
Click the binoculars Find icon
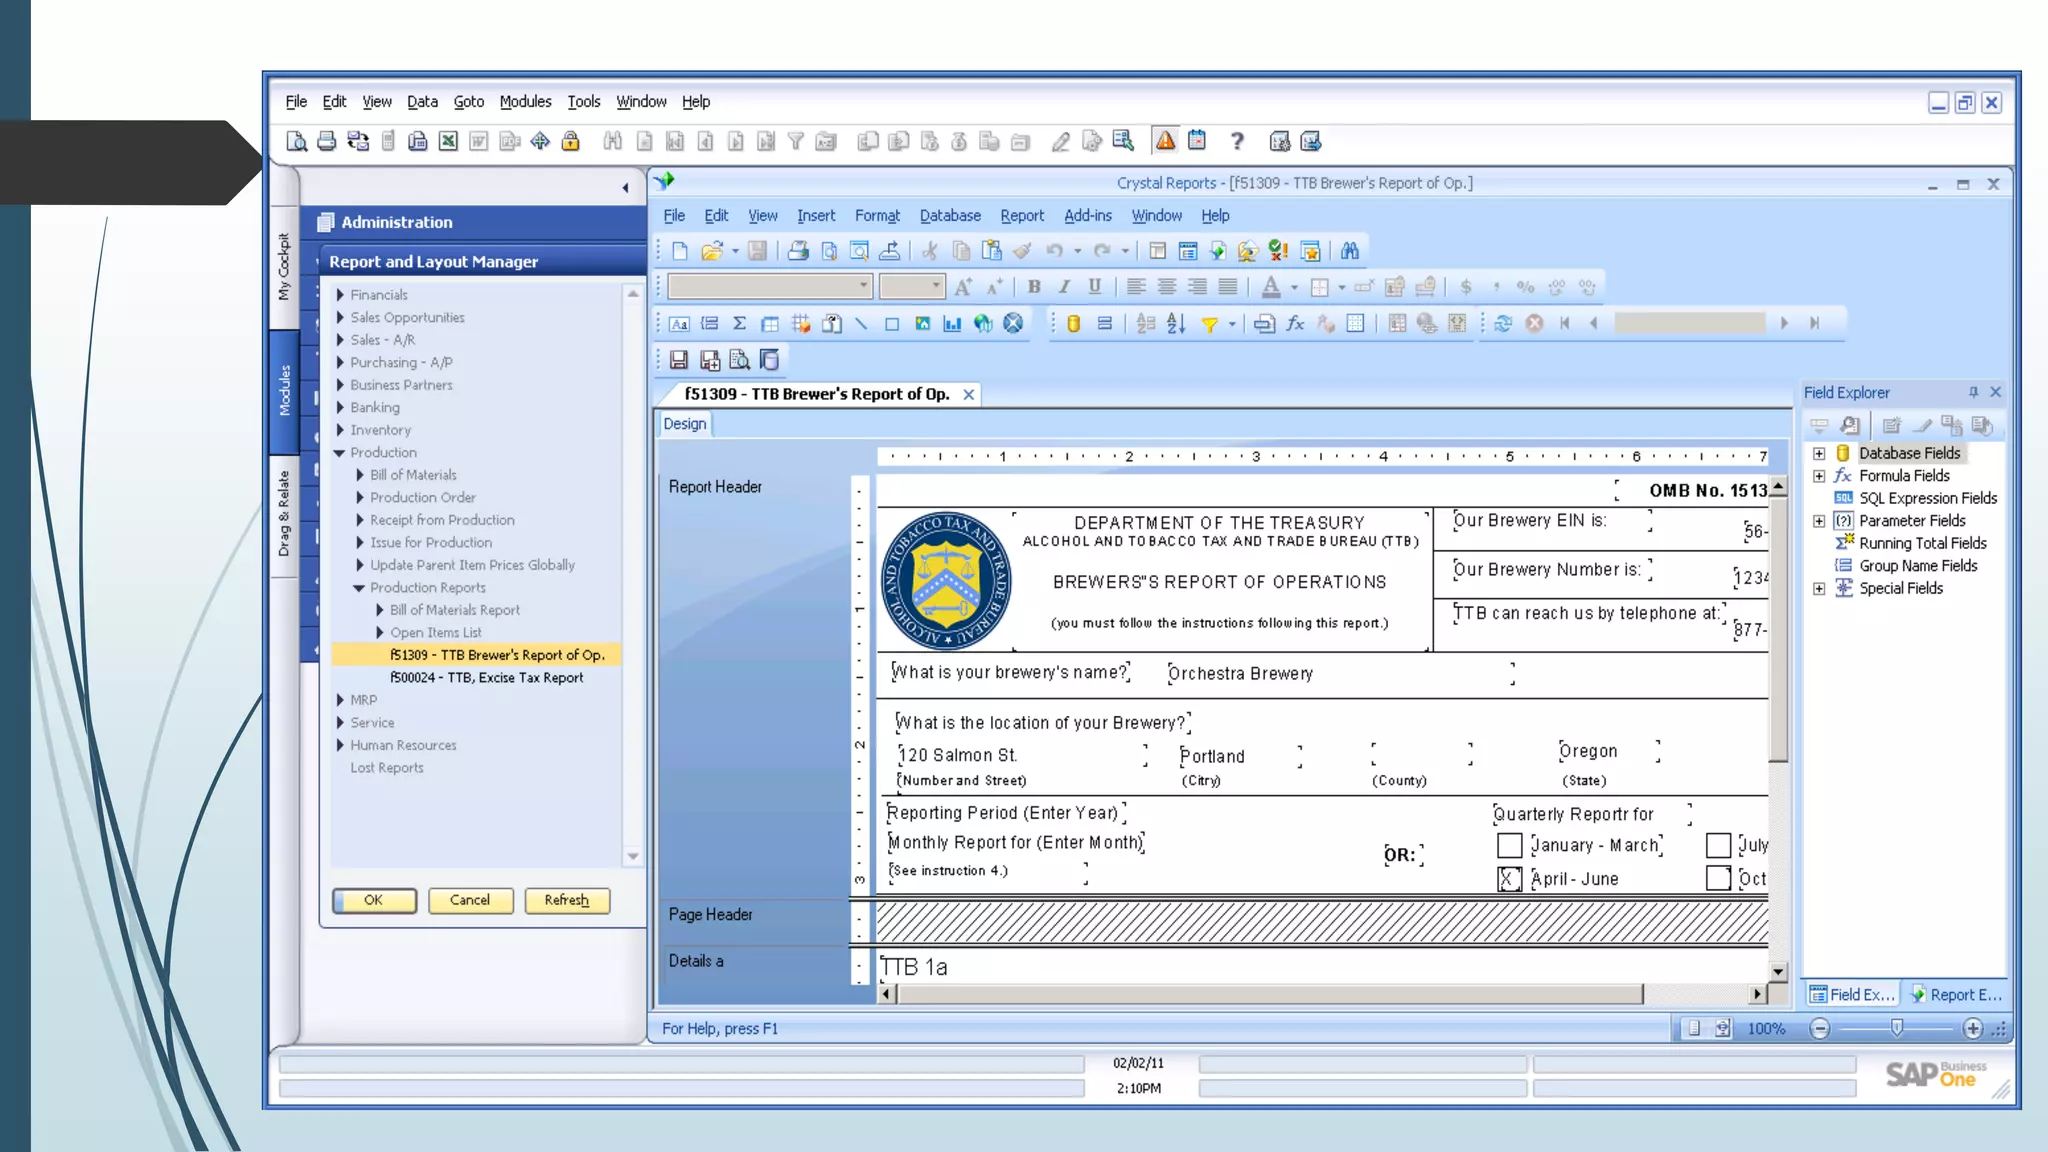(x=1350, y=251)
